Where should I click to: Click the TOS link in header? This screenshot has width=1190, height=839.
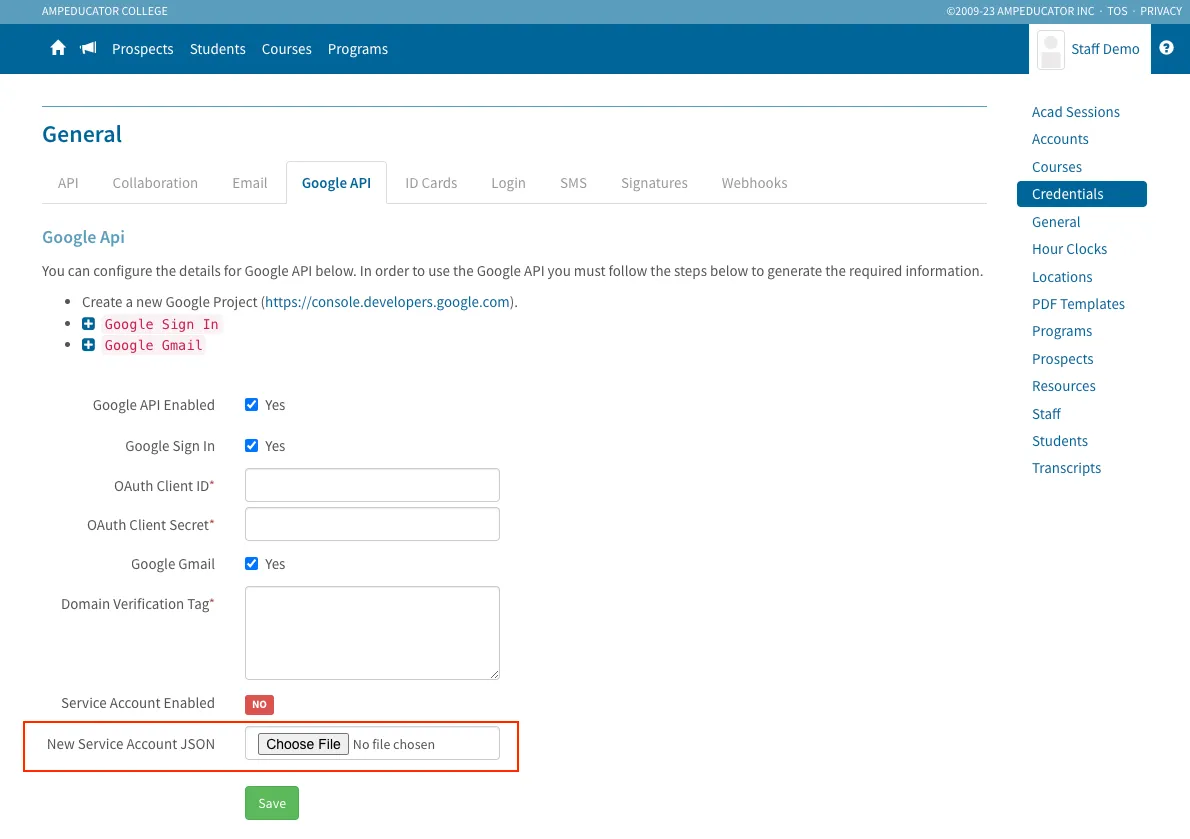(x=1117, y=11)
